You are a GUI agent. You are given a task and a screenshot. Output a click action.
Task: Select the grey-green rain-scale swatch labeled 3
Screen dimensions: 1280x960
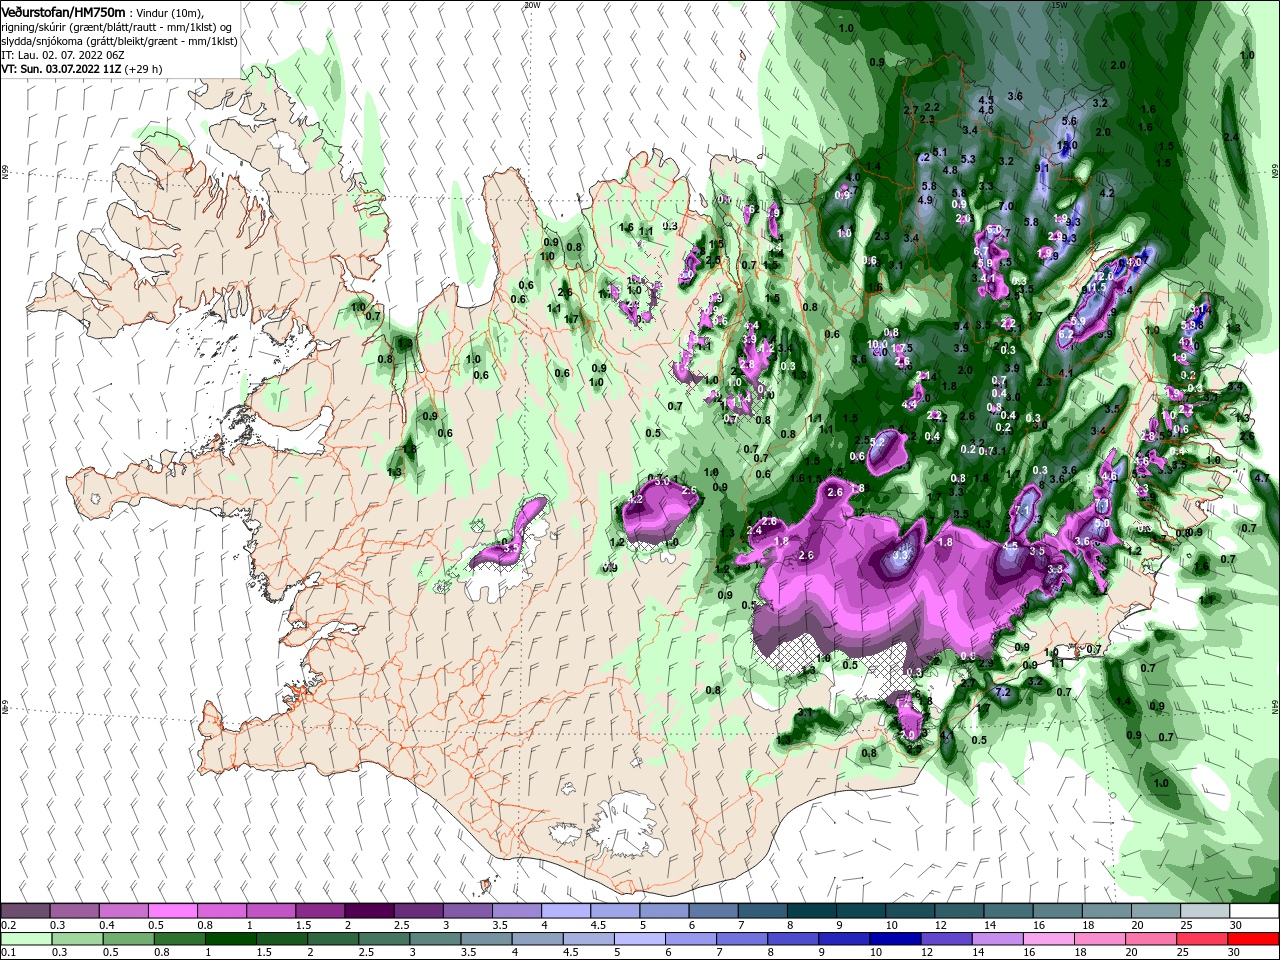[x=434, y=939]
